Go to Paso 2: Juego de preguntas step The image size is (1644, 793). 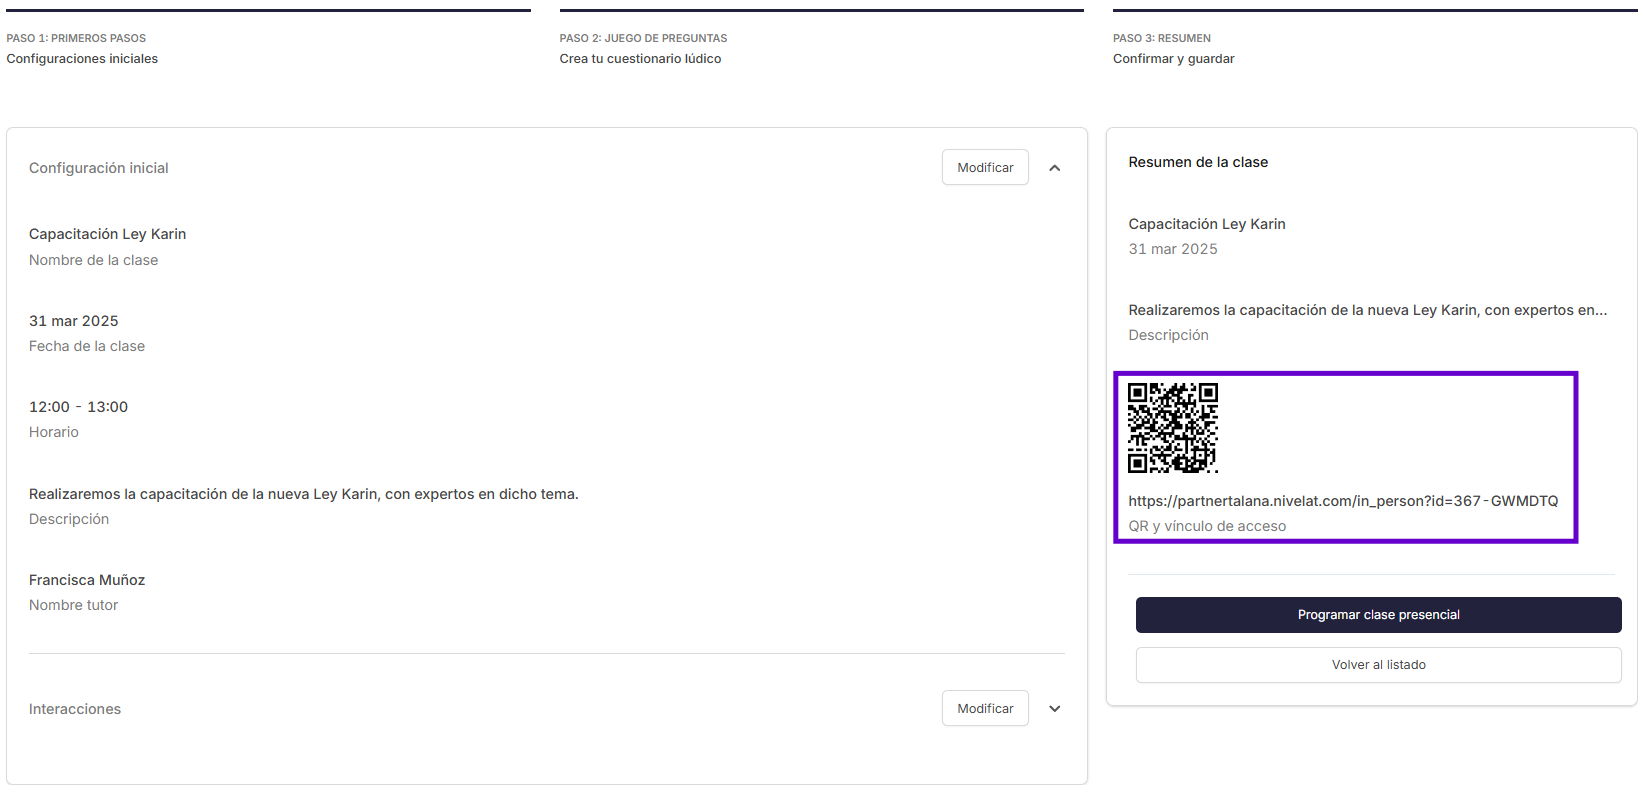[x=643, y=38]
